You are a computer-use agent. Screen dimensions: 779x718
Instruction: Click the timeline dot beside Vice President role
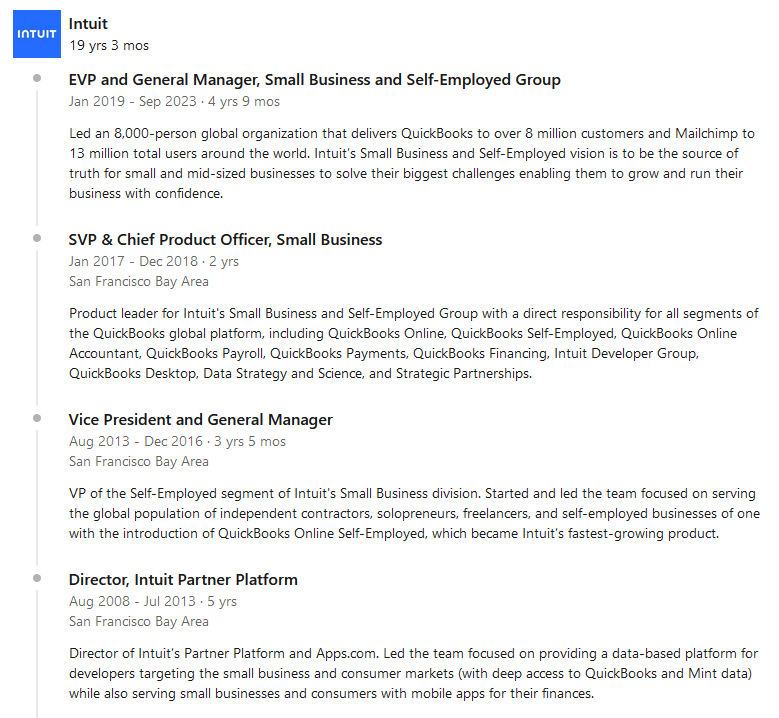[37, 418]
